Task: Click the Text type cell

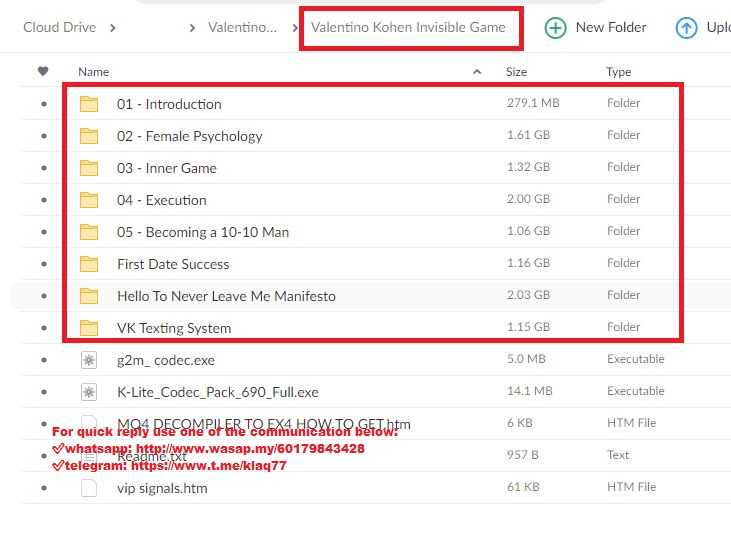Action: tap(618, 454)
